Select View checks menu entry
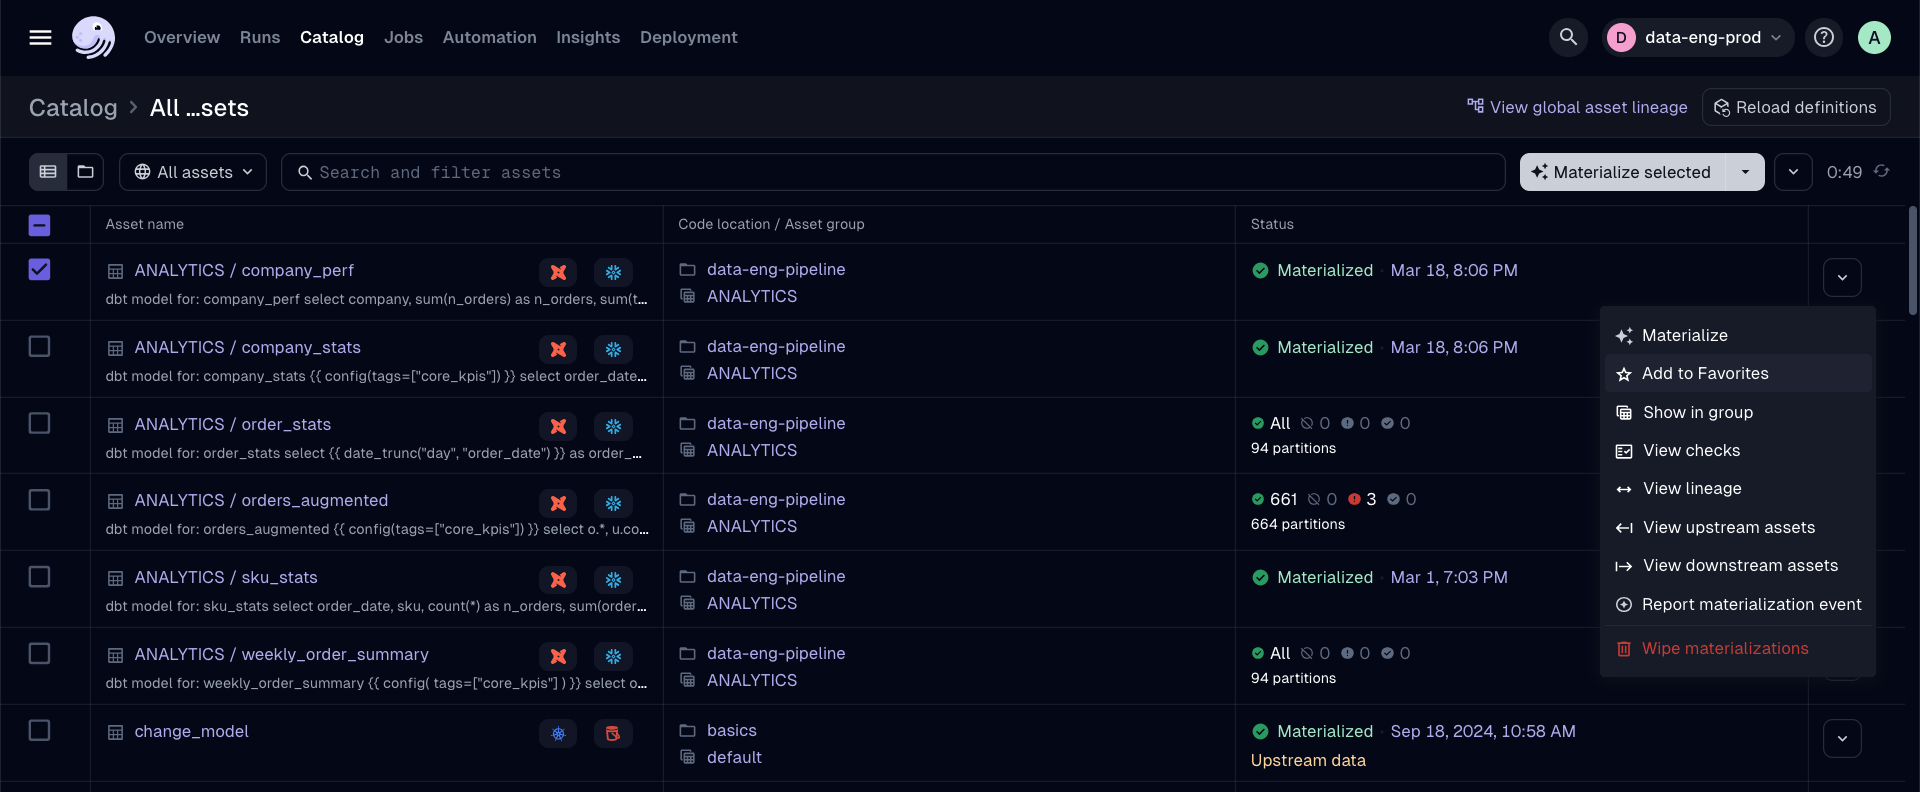 click(1738, 450)
